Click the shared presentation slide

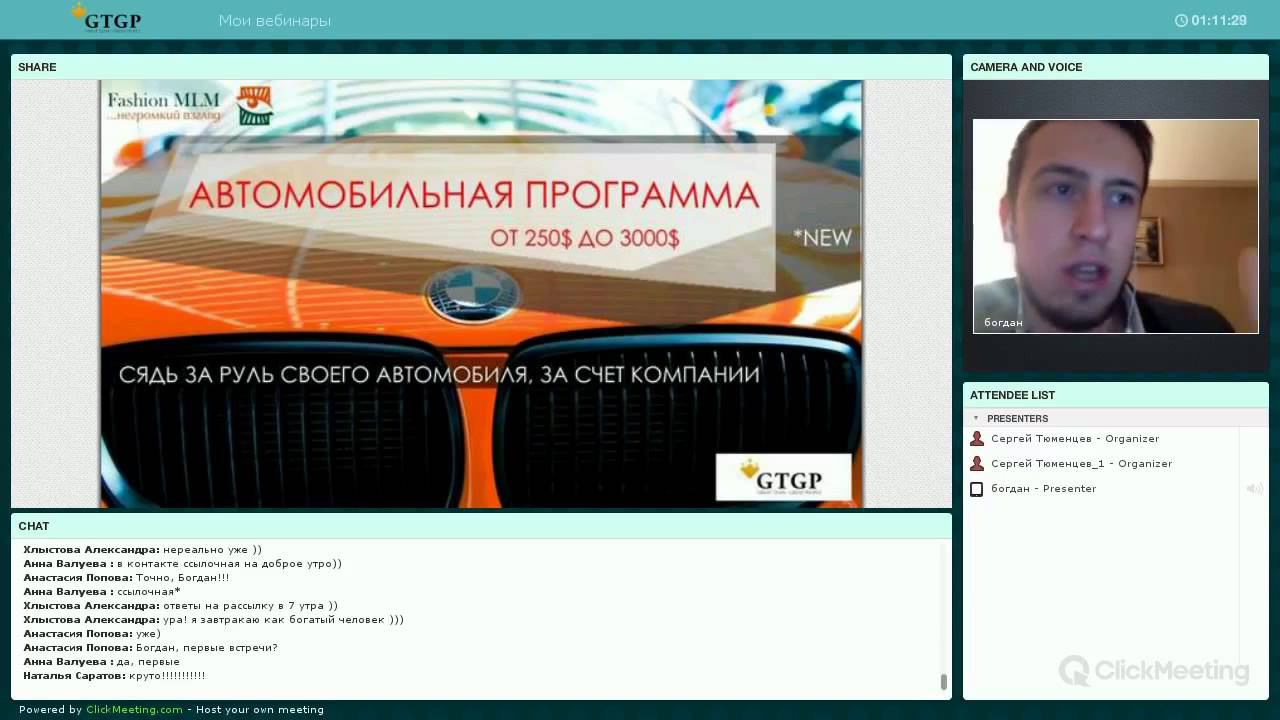pos(481,294)
